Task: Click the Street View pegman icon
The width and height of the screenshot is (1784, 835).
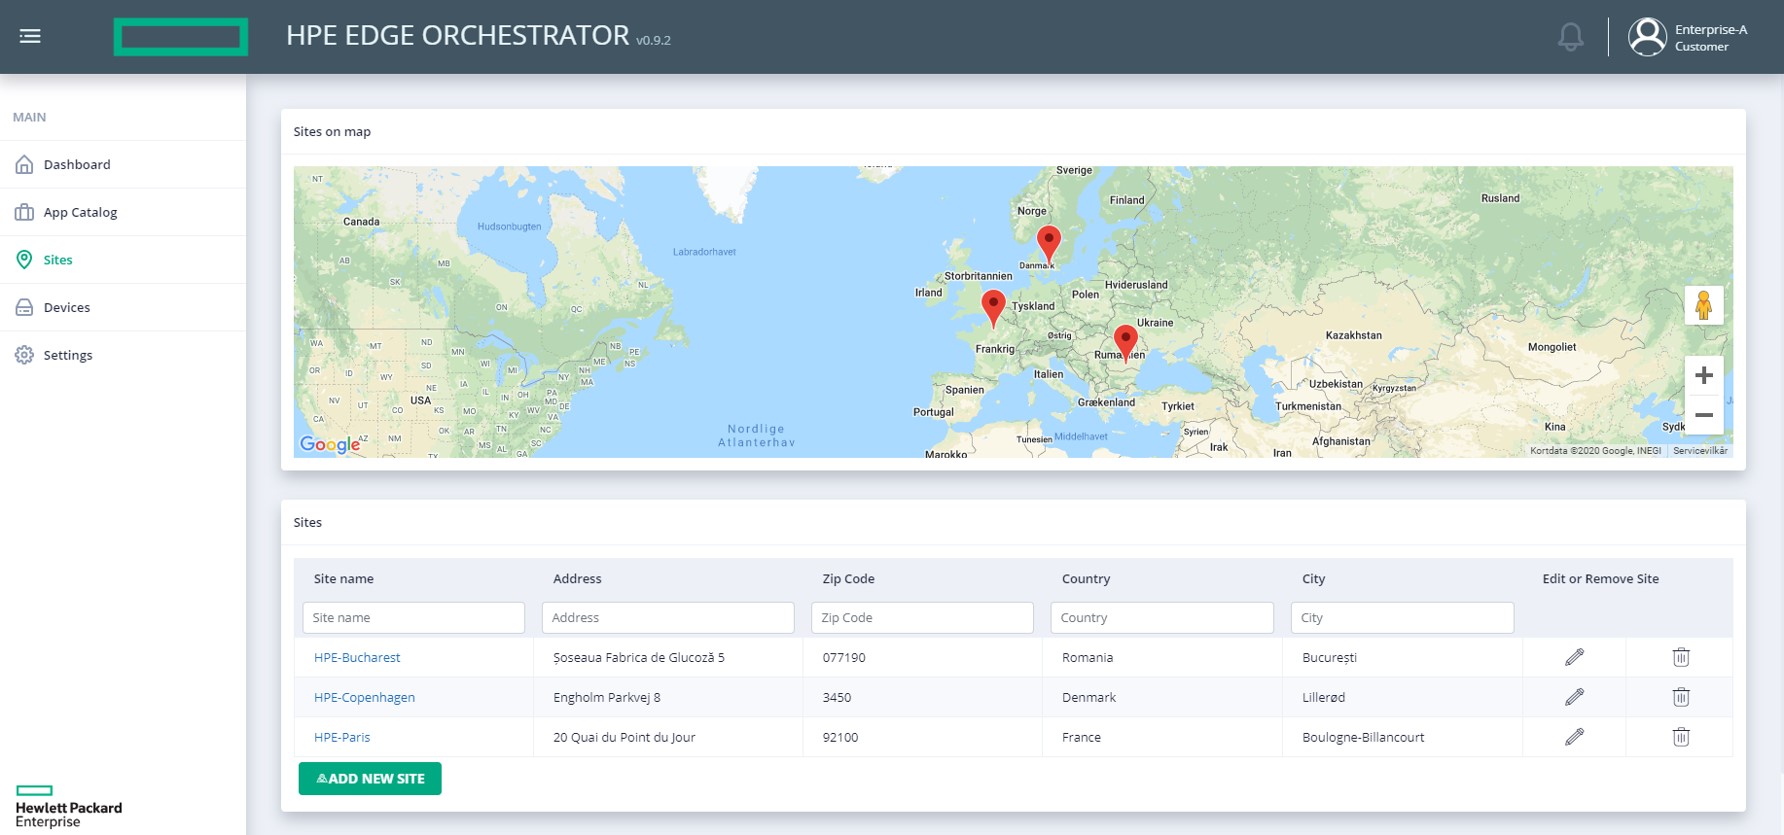Action: point(1704,305)
